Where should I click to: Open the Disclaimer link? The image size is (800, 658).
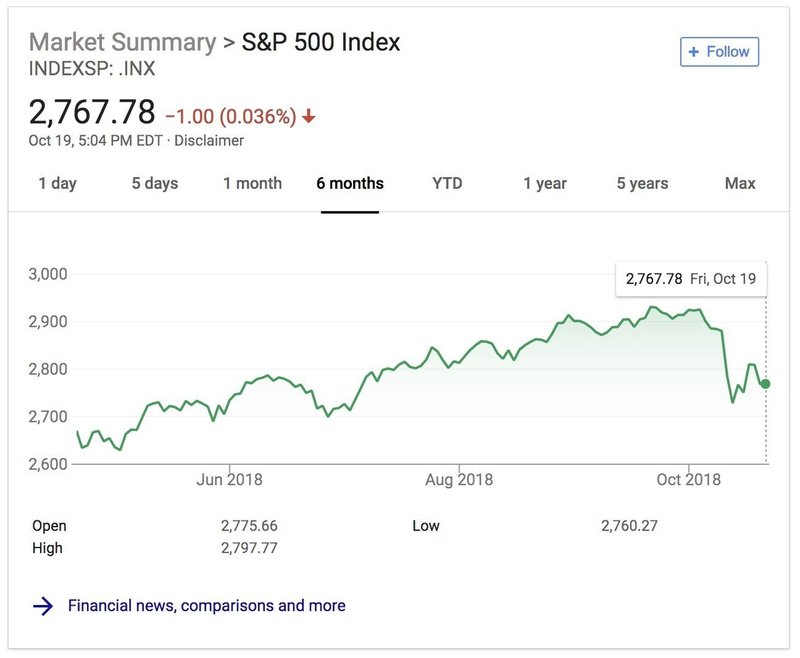(209, 141)
